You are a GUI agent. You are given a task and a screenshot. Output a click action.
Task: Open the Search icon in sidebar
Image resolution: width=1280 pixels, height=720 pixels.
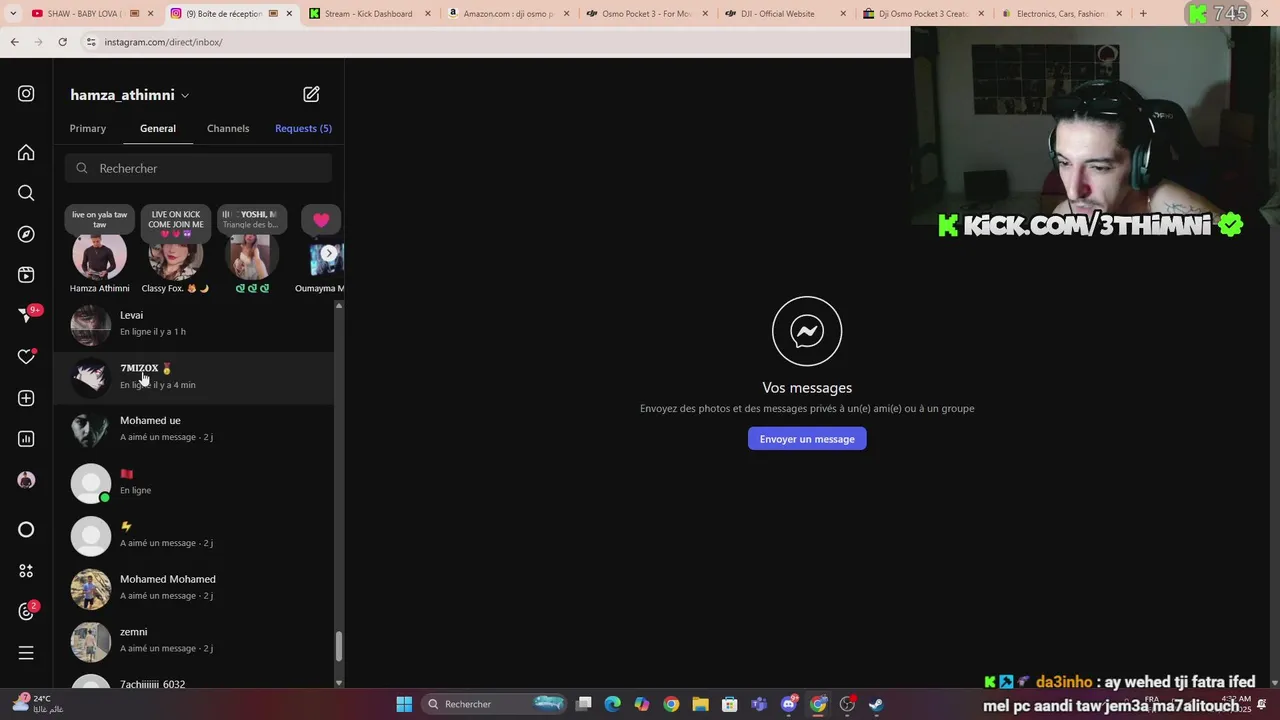(x=26, y=193)
